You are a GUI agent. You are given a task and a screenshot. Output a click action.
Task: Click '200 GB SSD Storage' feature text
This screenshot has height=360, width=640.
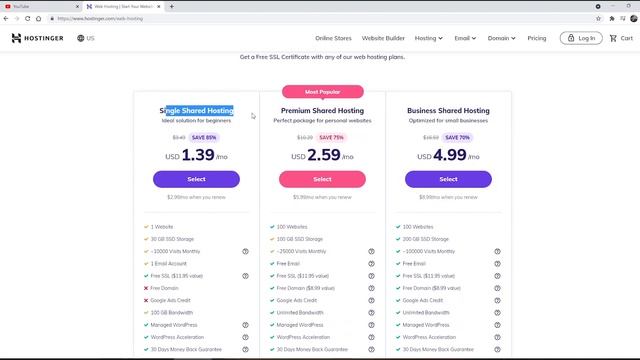425,239
